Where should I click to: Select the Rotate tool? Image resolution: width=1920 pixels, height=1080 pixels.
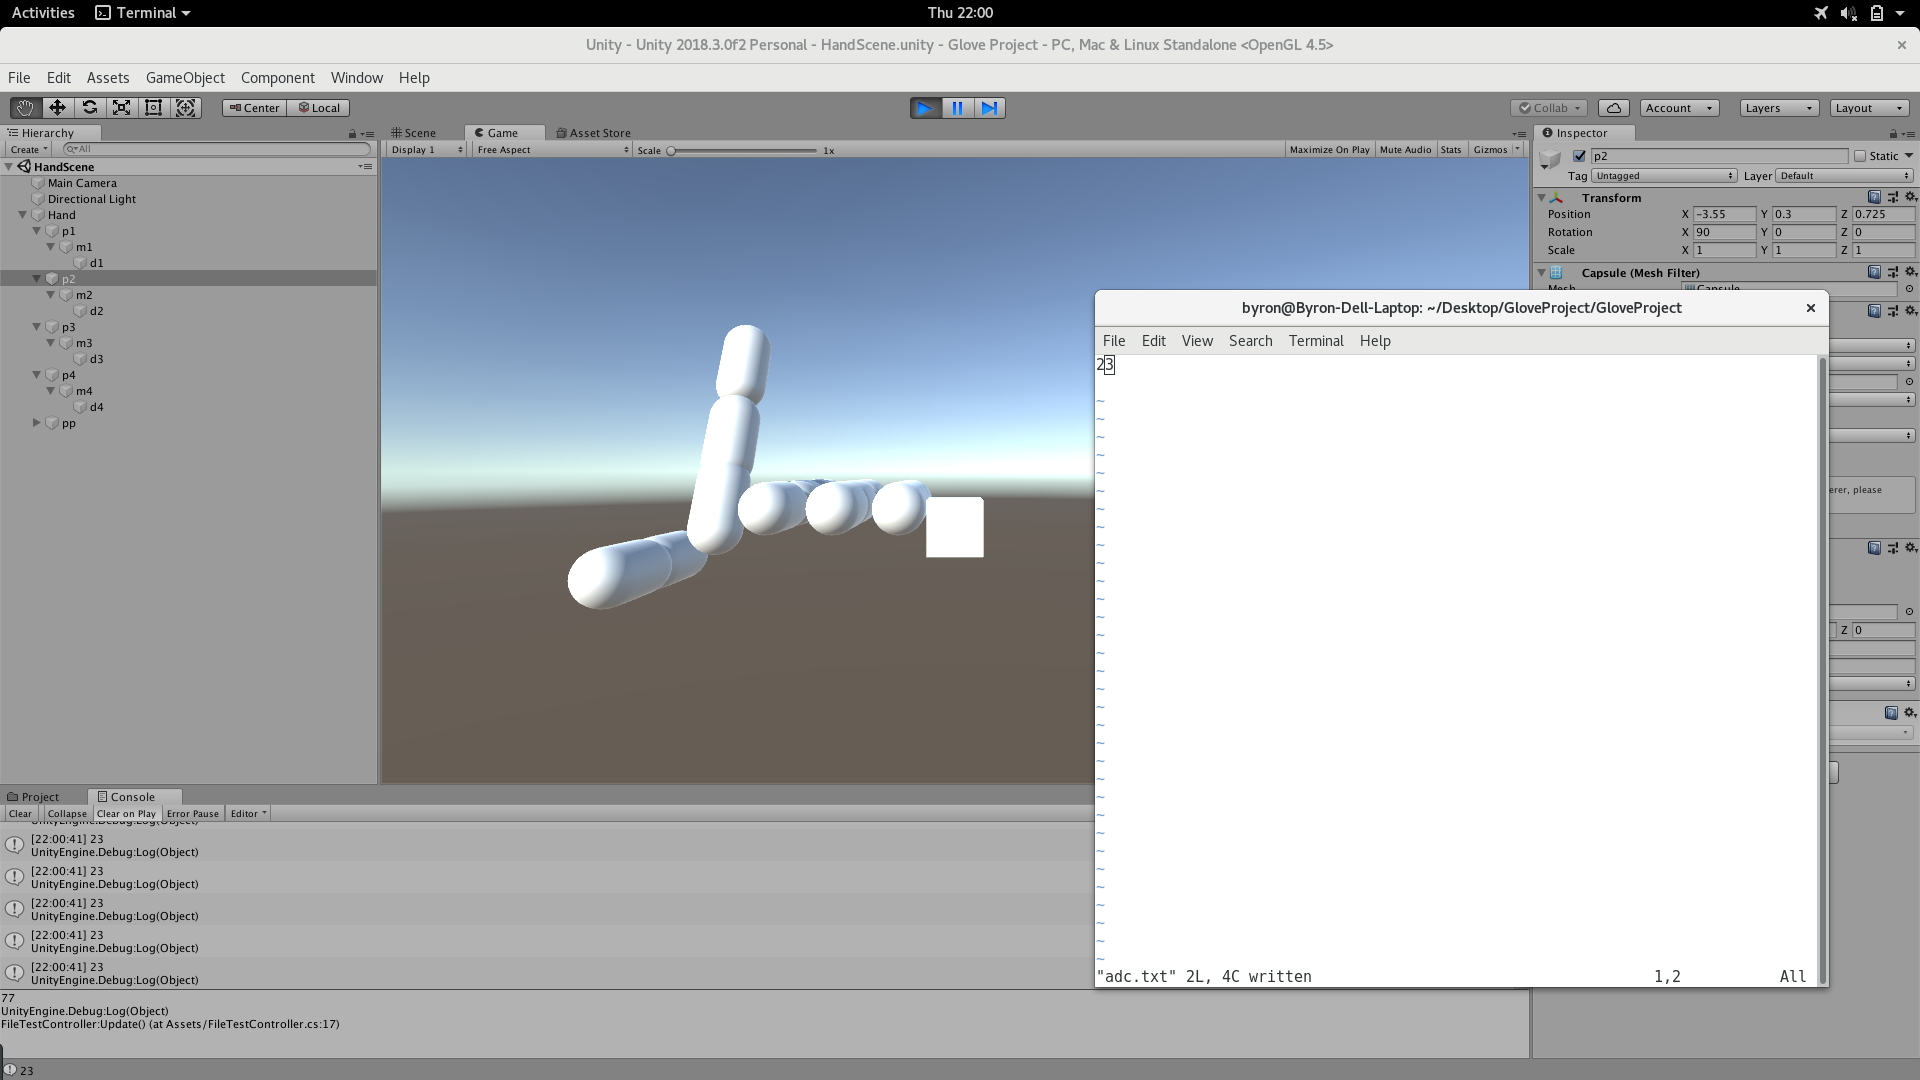pos(89,108)
